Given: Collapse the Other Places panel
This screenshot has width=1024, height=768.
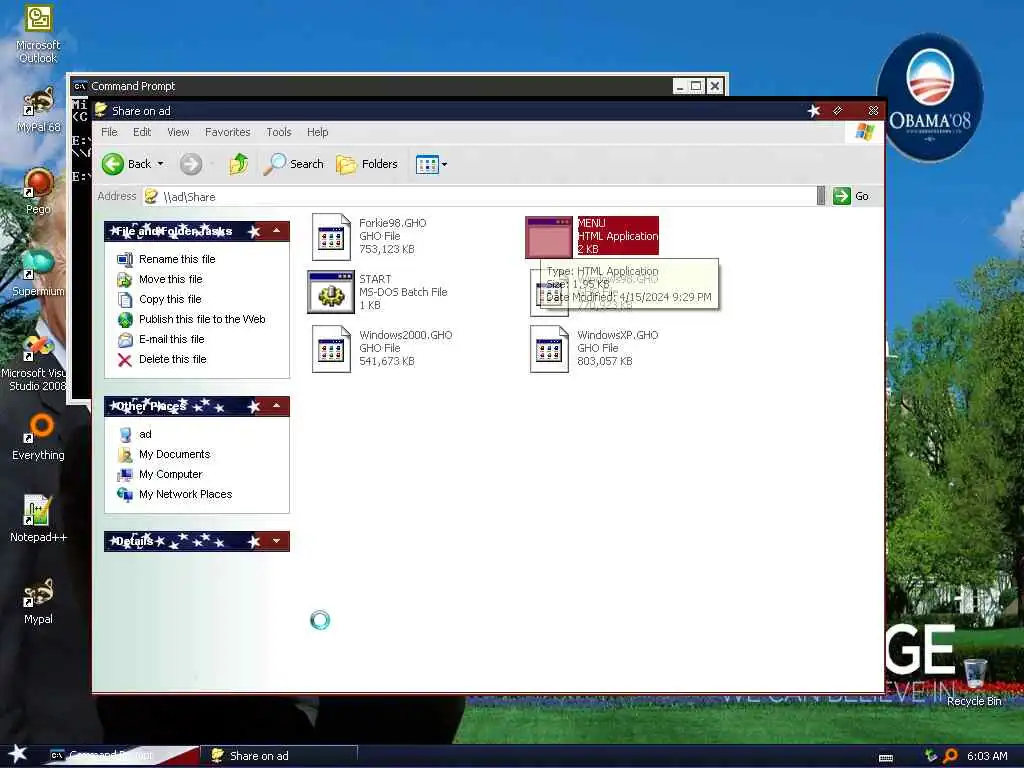Looking at the screenshot, I should tap(277, 406).
